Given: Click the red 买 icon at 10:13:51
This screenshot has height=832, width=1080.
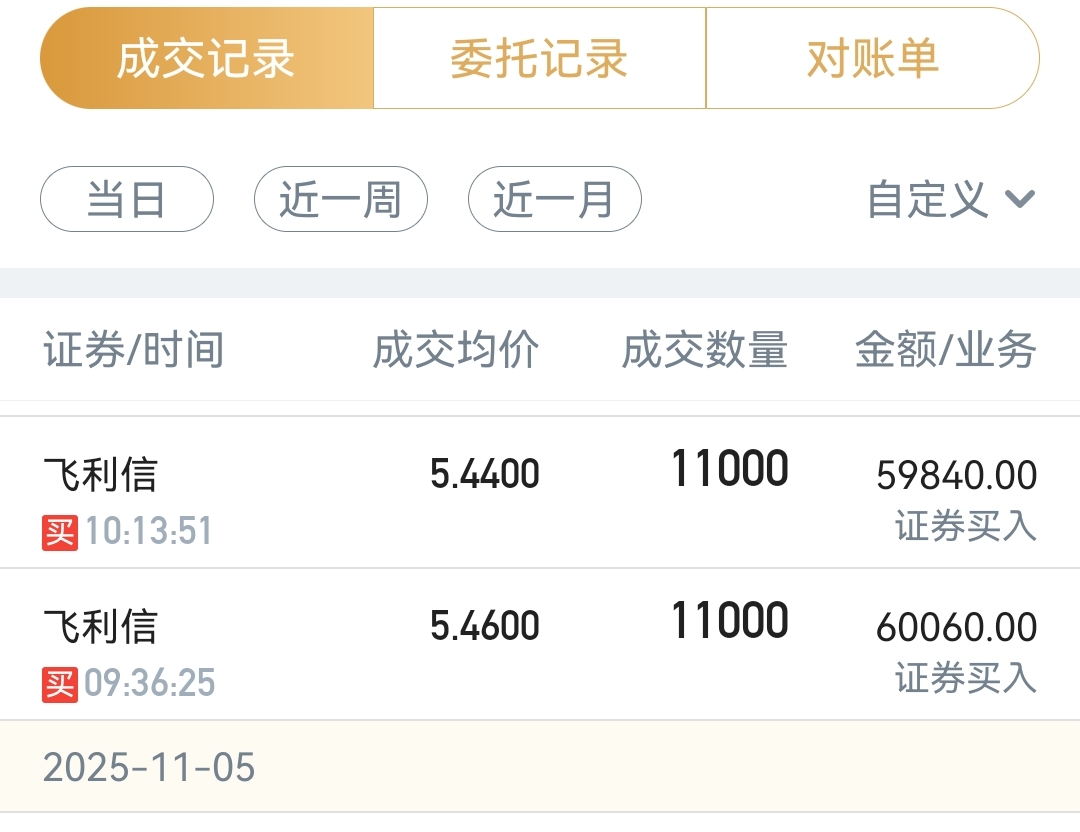Looking at the screenshot, I should tap(60, 531).
